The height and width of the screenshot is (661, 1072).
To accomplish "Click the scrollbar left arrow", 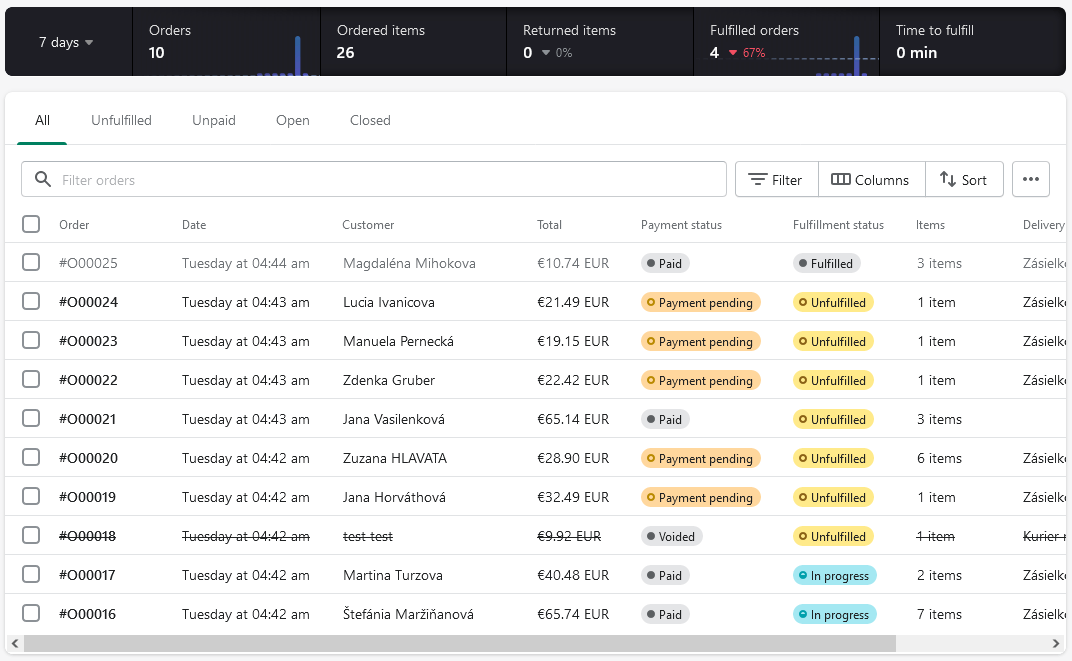I will pyautogui.click(x=15, y=643).
